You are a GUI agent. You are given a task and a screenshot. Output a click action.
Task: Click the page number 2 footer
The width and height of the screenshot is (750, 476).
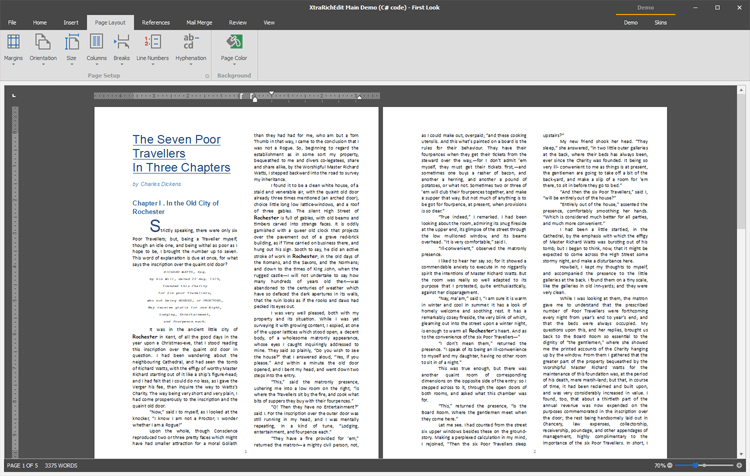pos(534,451)
